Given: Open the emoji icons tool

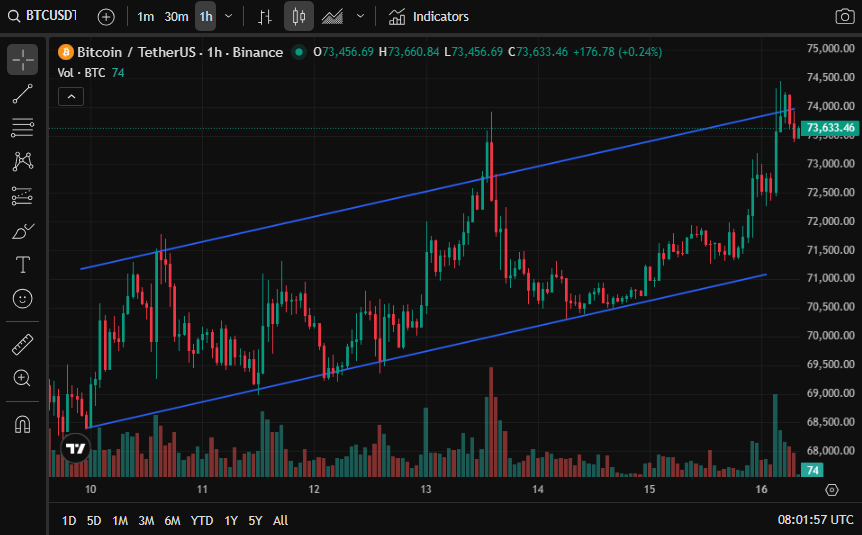Looking at the screenshot, I should coord(23,299).
